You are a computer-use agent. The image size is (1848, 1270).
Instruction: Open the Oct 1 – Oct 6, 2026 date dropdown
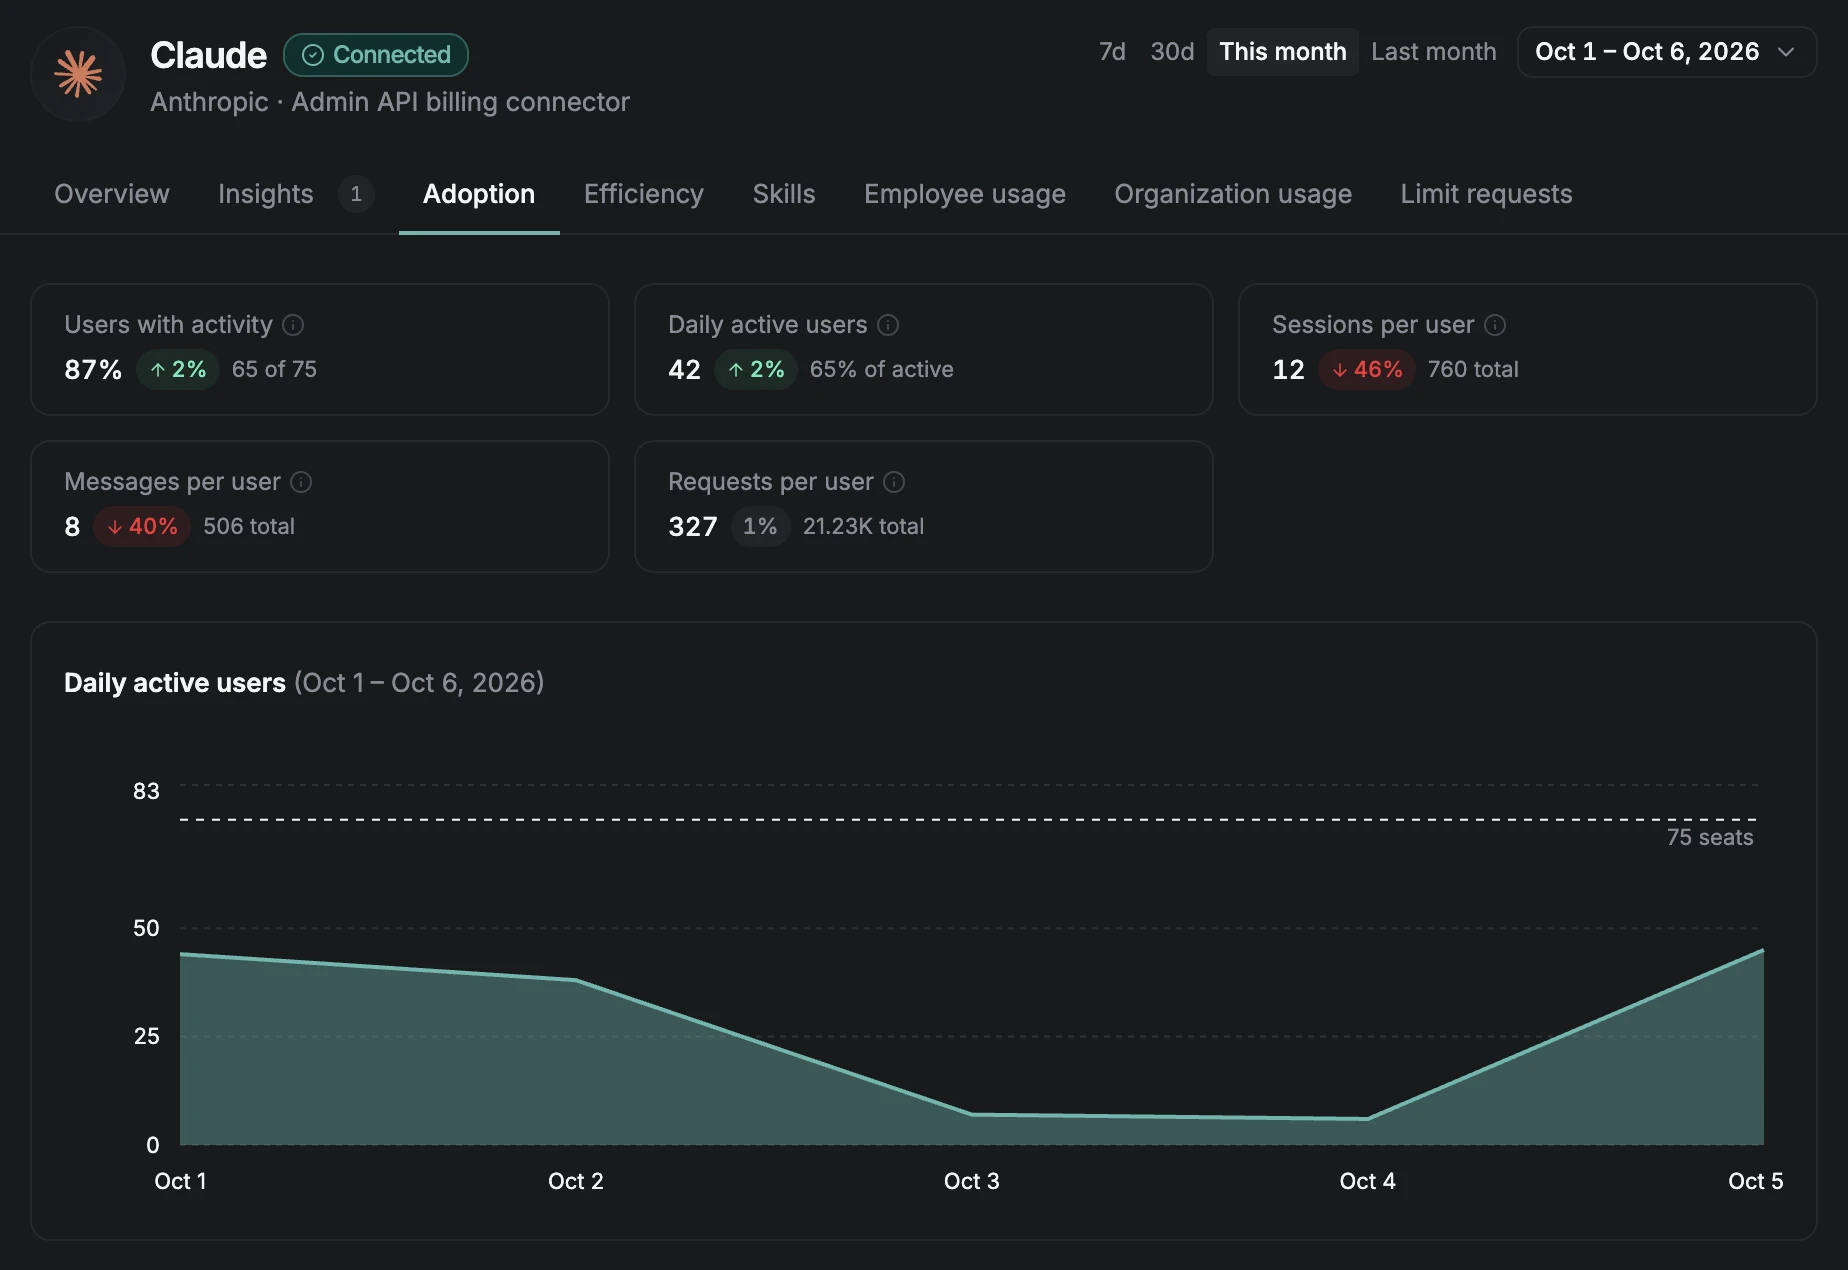[x=1667, y=52]
